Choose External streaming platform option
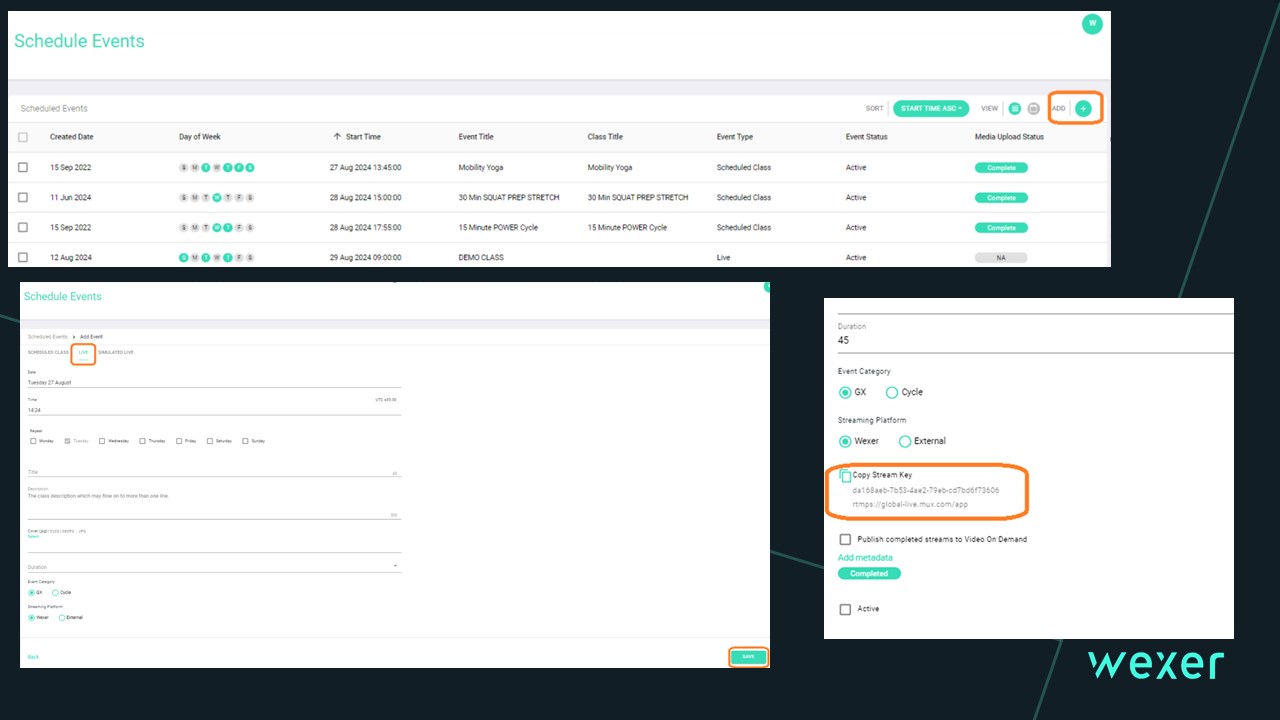The width and height of the screenshot is (1280, 720). [x=905, y=441]
